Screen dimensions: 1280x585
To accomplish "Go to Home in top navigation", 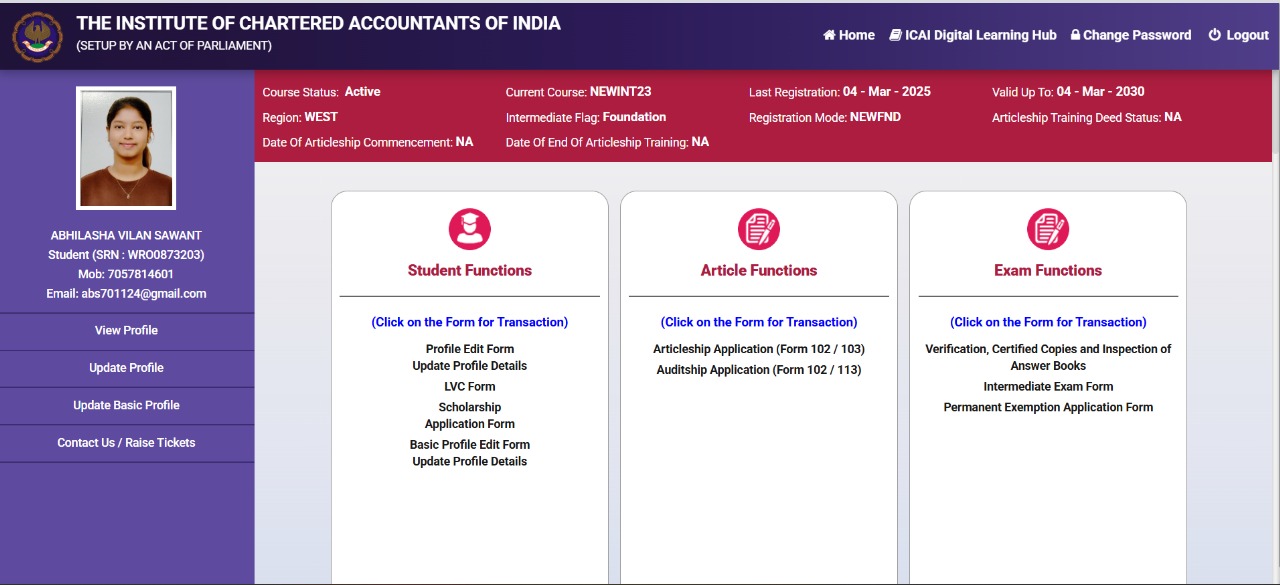I will click(848, 35).
